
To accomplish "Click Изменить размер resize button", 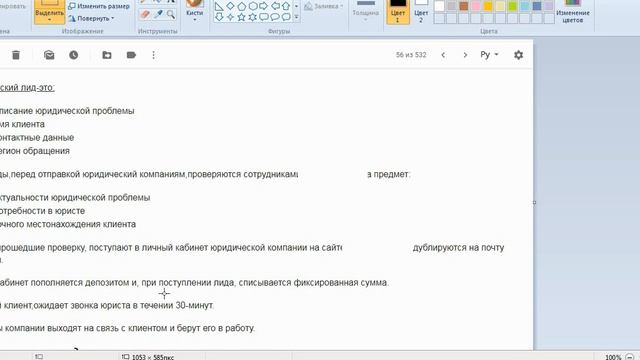I will [99, 6].
